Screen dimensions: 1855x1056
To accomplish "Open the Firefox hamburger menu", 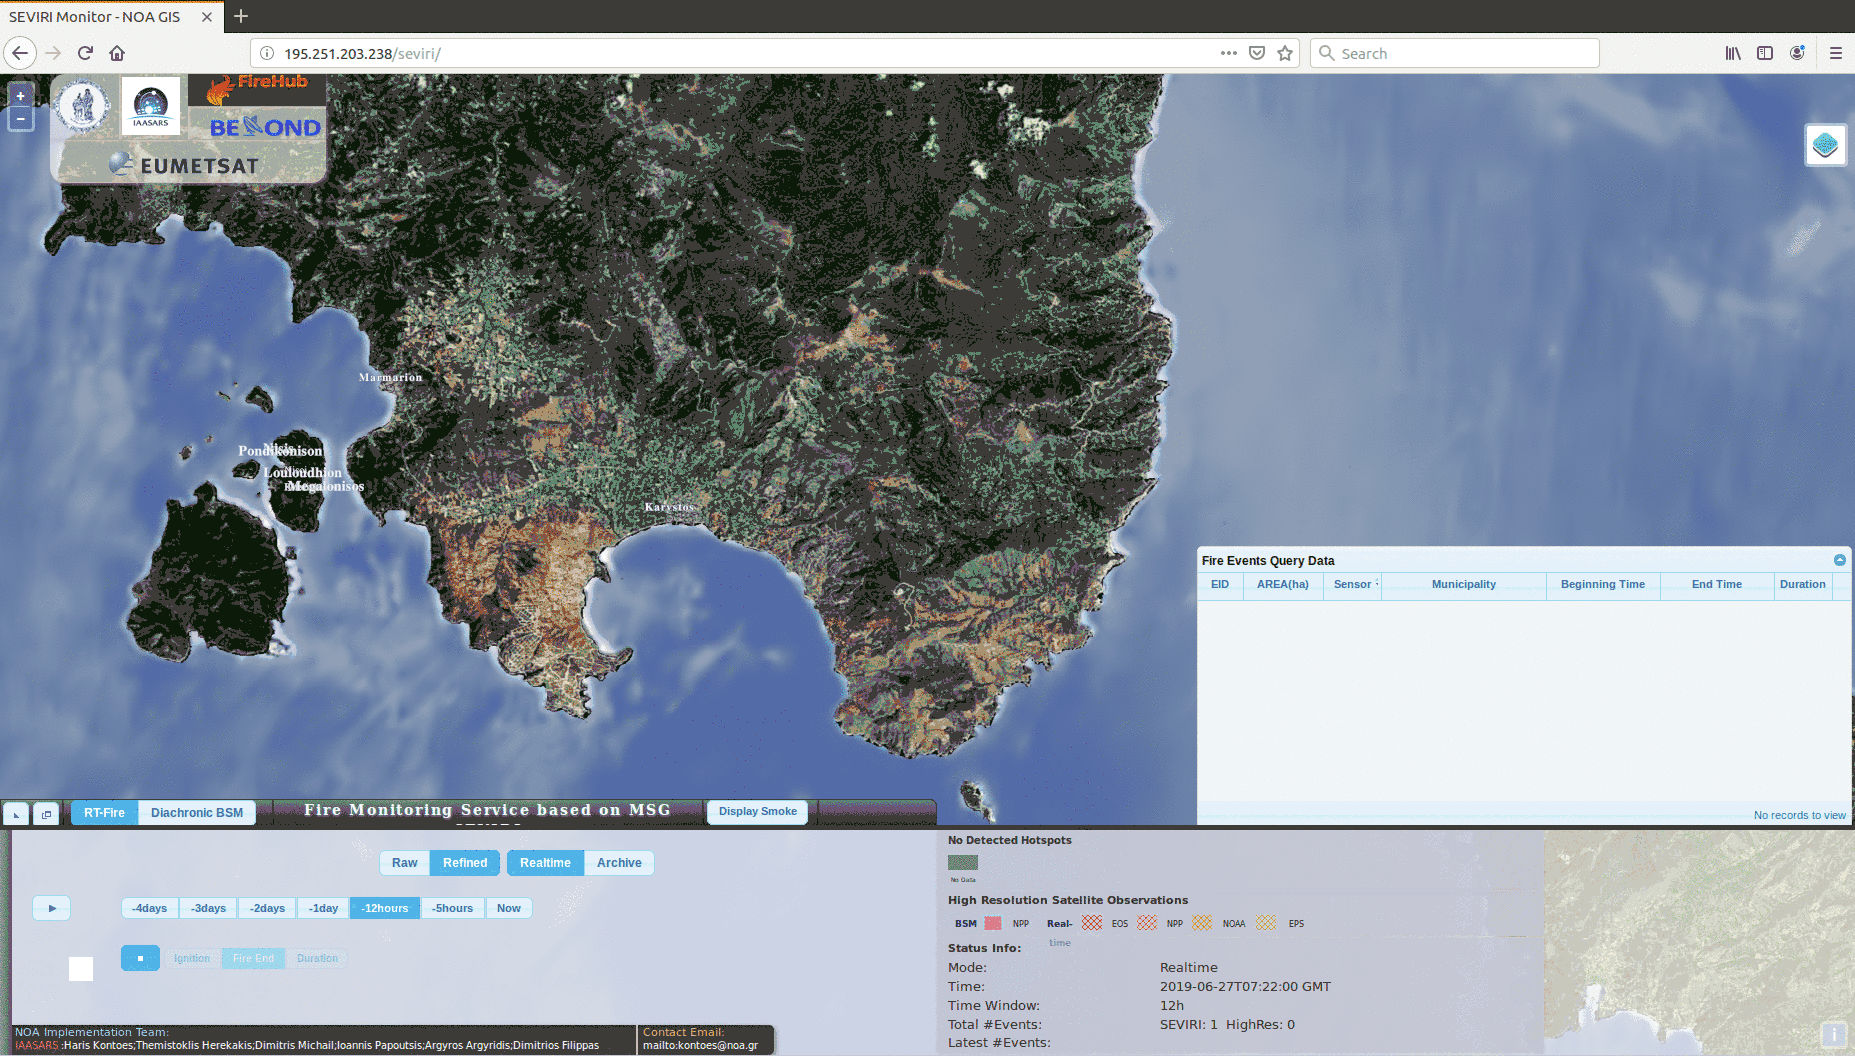I will (x=1836, y=53).
